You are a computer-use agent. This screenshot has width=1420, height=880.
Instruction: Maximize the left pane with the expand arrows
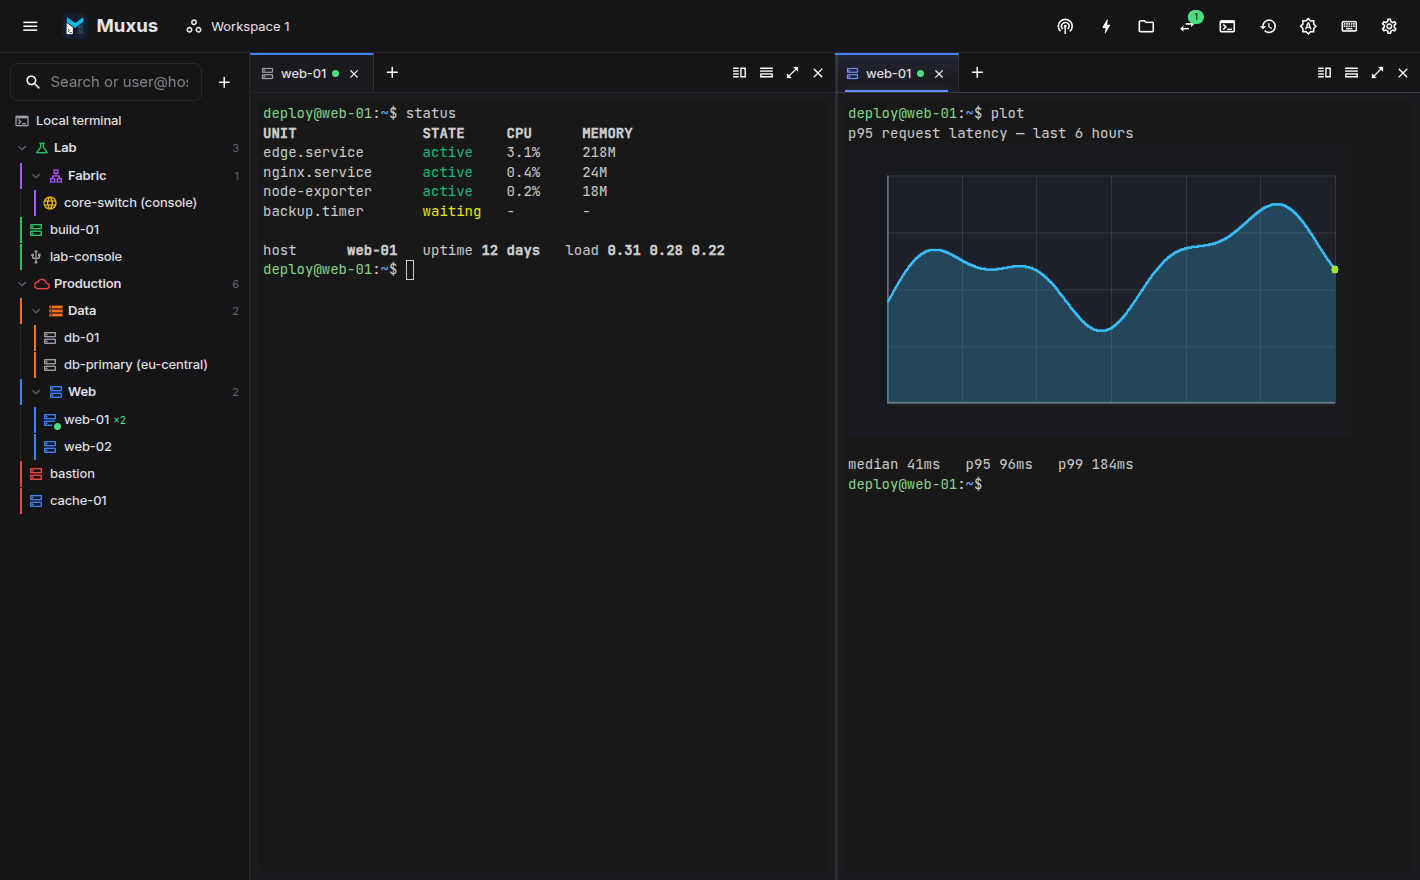point(792,72)
